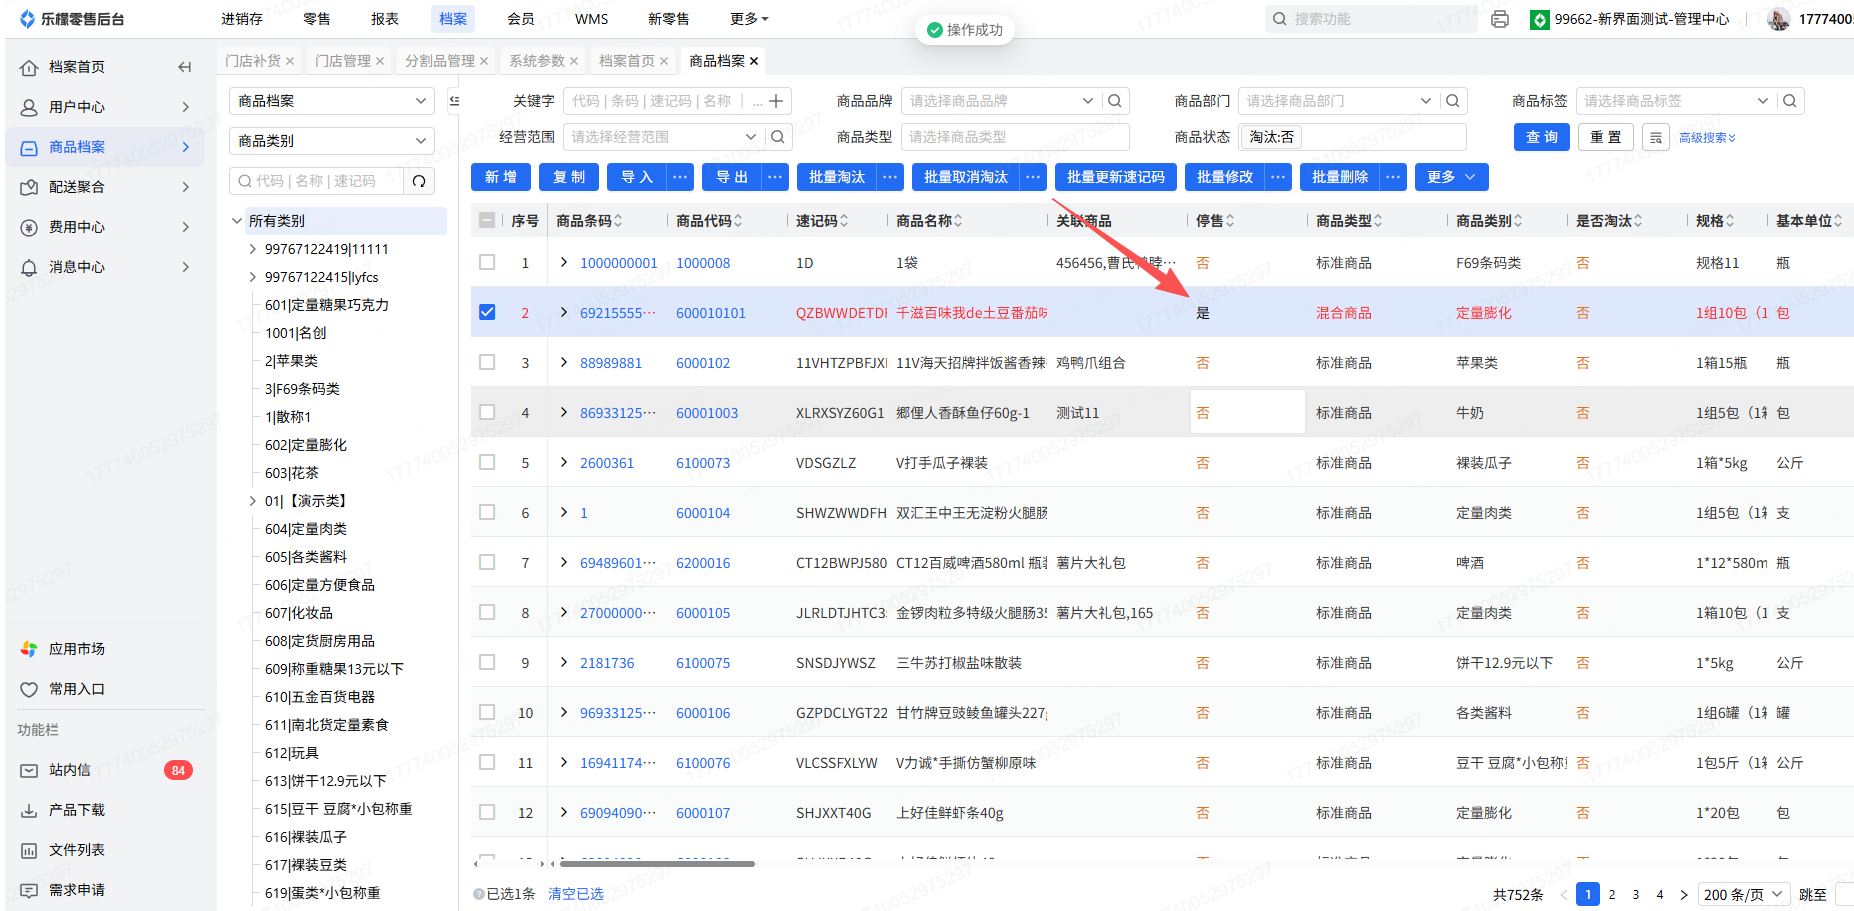Image resolution: width=1854 pixels, height=911 pixels.
Task: Click the plus icon in the keyword field
Action: 776,101
